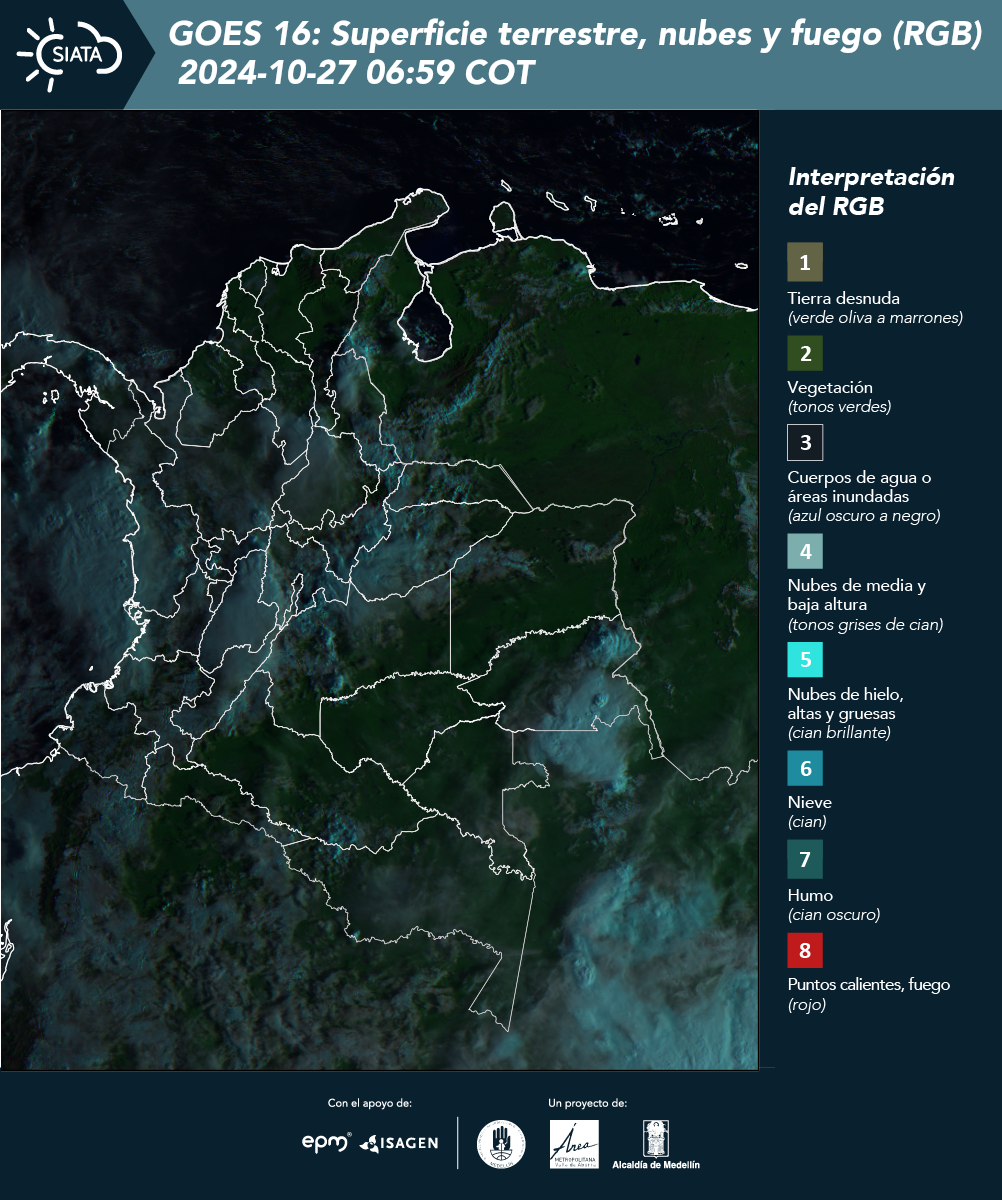Image resolution: width=1002 pixels, height=1200 pixels.
Task: Click the epm logo
Action: pyautogui.click(x=326, y=1142)
